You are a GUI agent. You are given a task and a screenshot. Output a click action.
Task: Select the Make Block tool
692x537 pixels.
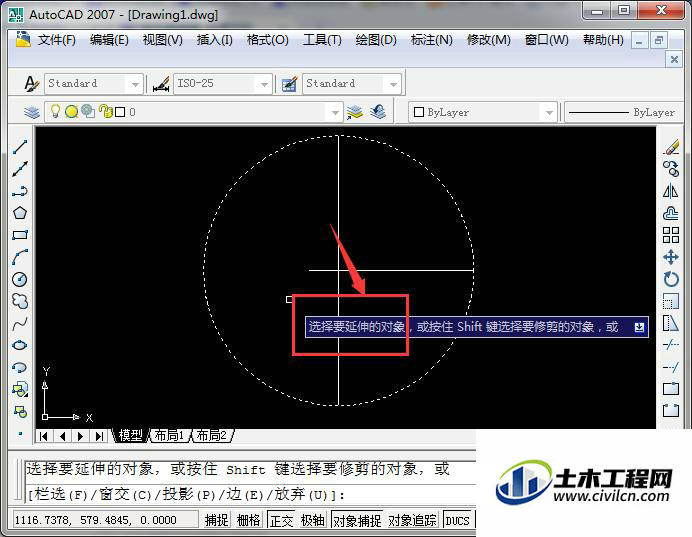tap(20, 412)
